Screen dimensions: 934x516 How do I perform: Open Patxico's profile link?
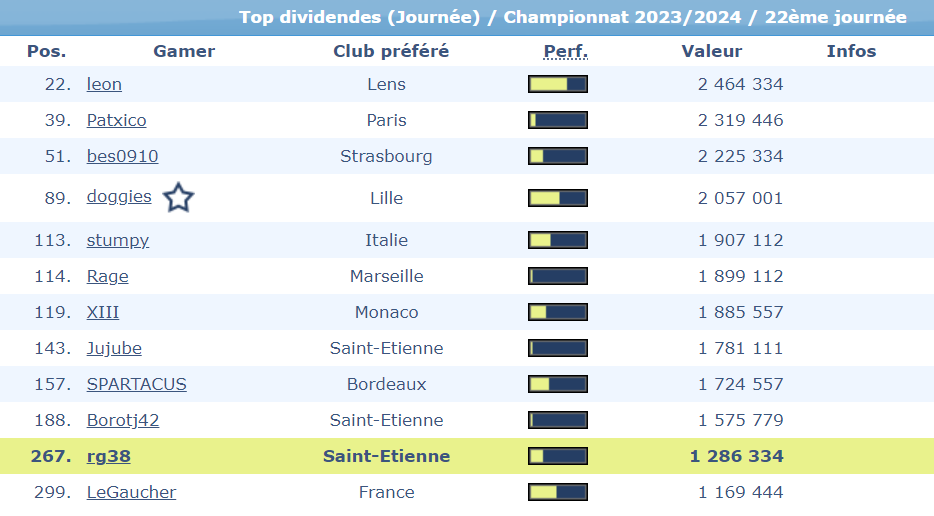[116, 120]
